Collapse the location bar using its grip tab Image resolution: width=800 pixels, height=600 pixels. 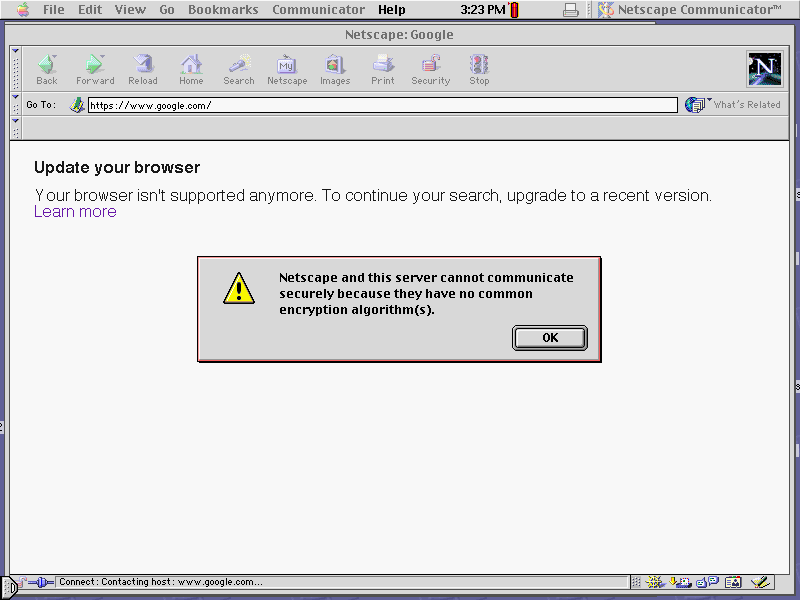(x=14, y=104)
